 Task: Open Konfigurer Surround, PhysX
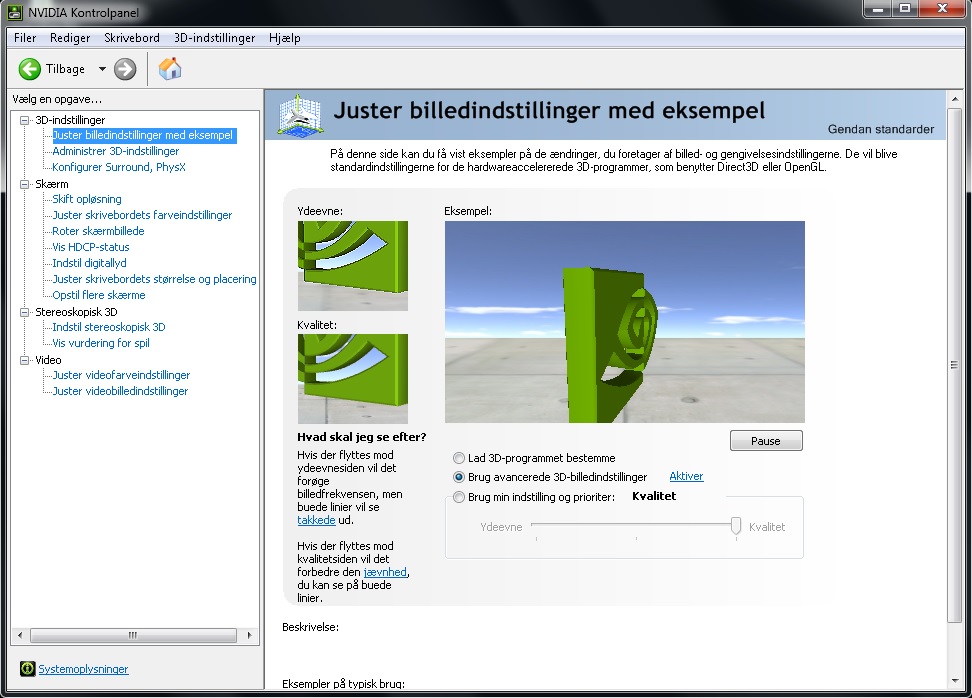pos(119,167)
